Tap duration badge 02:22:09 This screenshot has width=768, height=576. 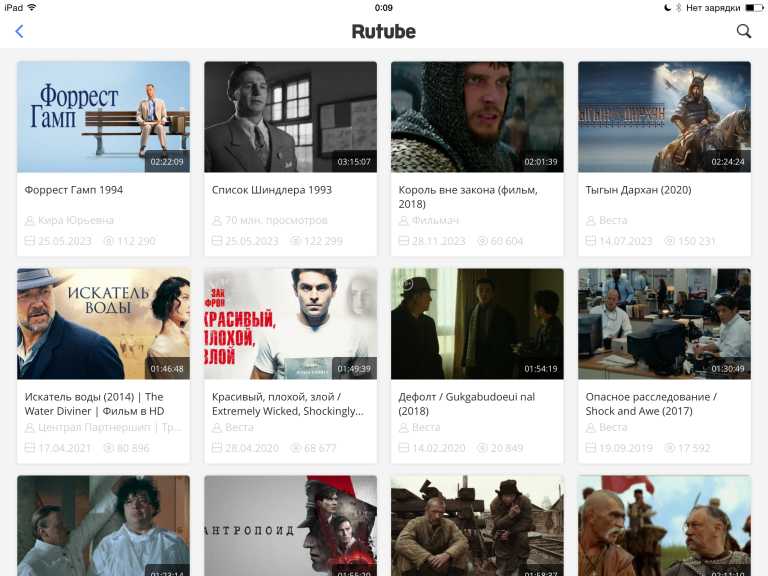167,162
